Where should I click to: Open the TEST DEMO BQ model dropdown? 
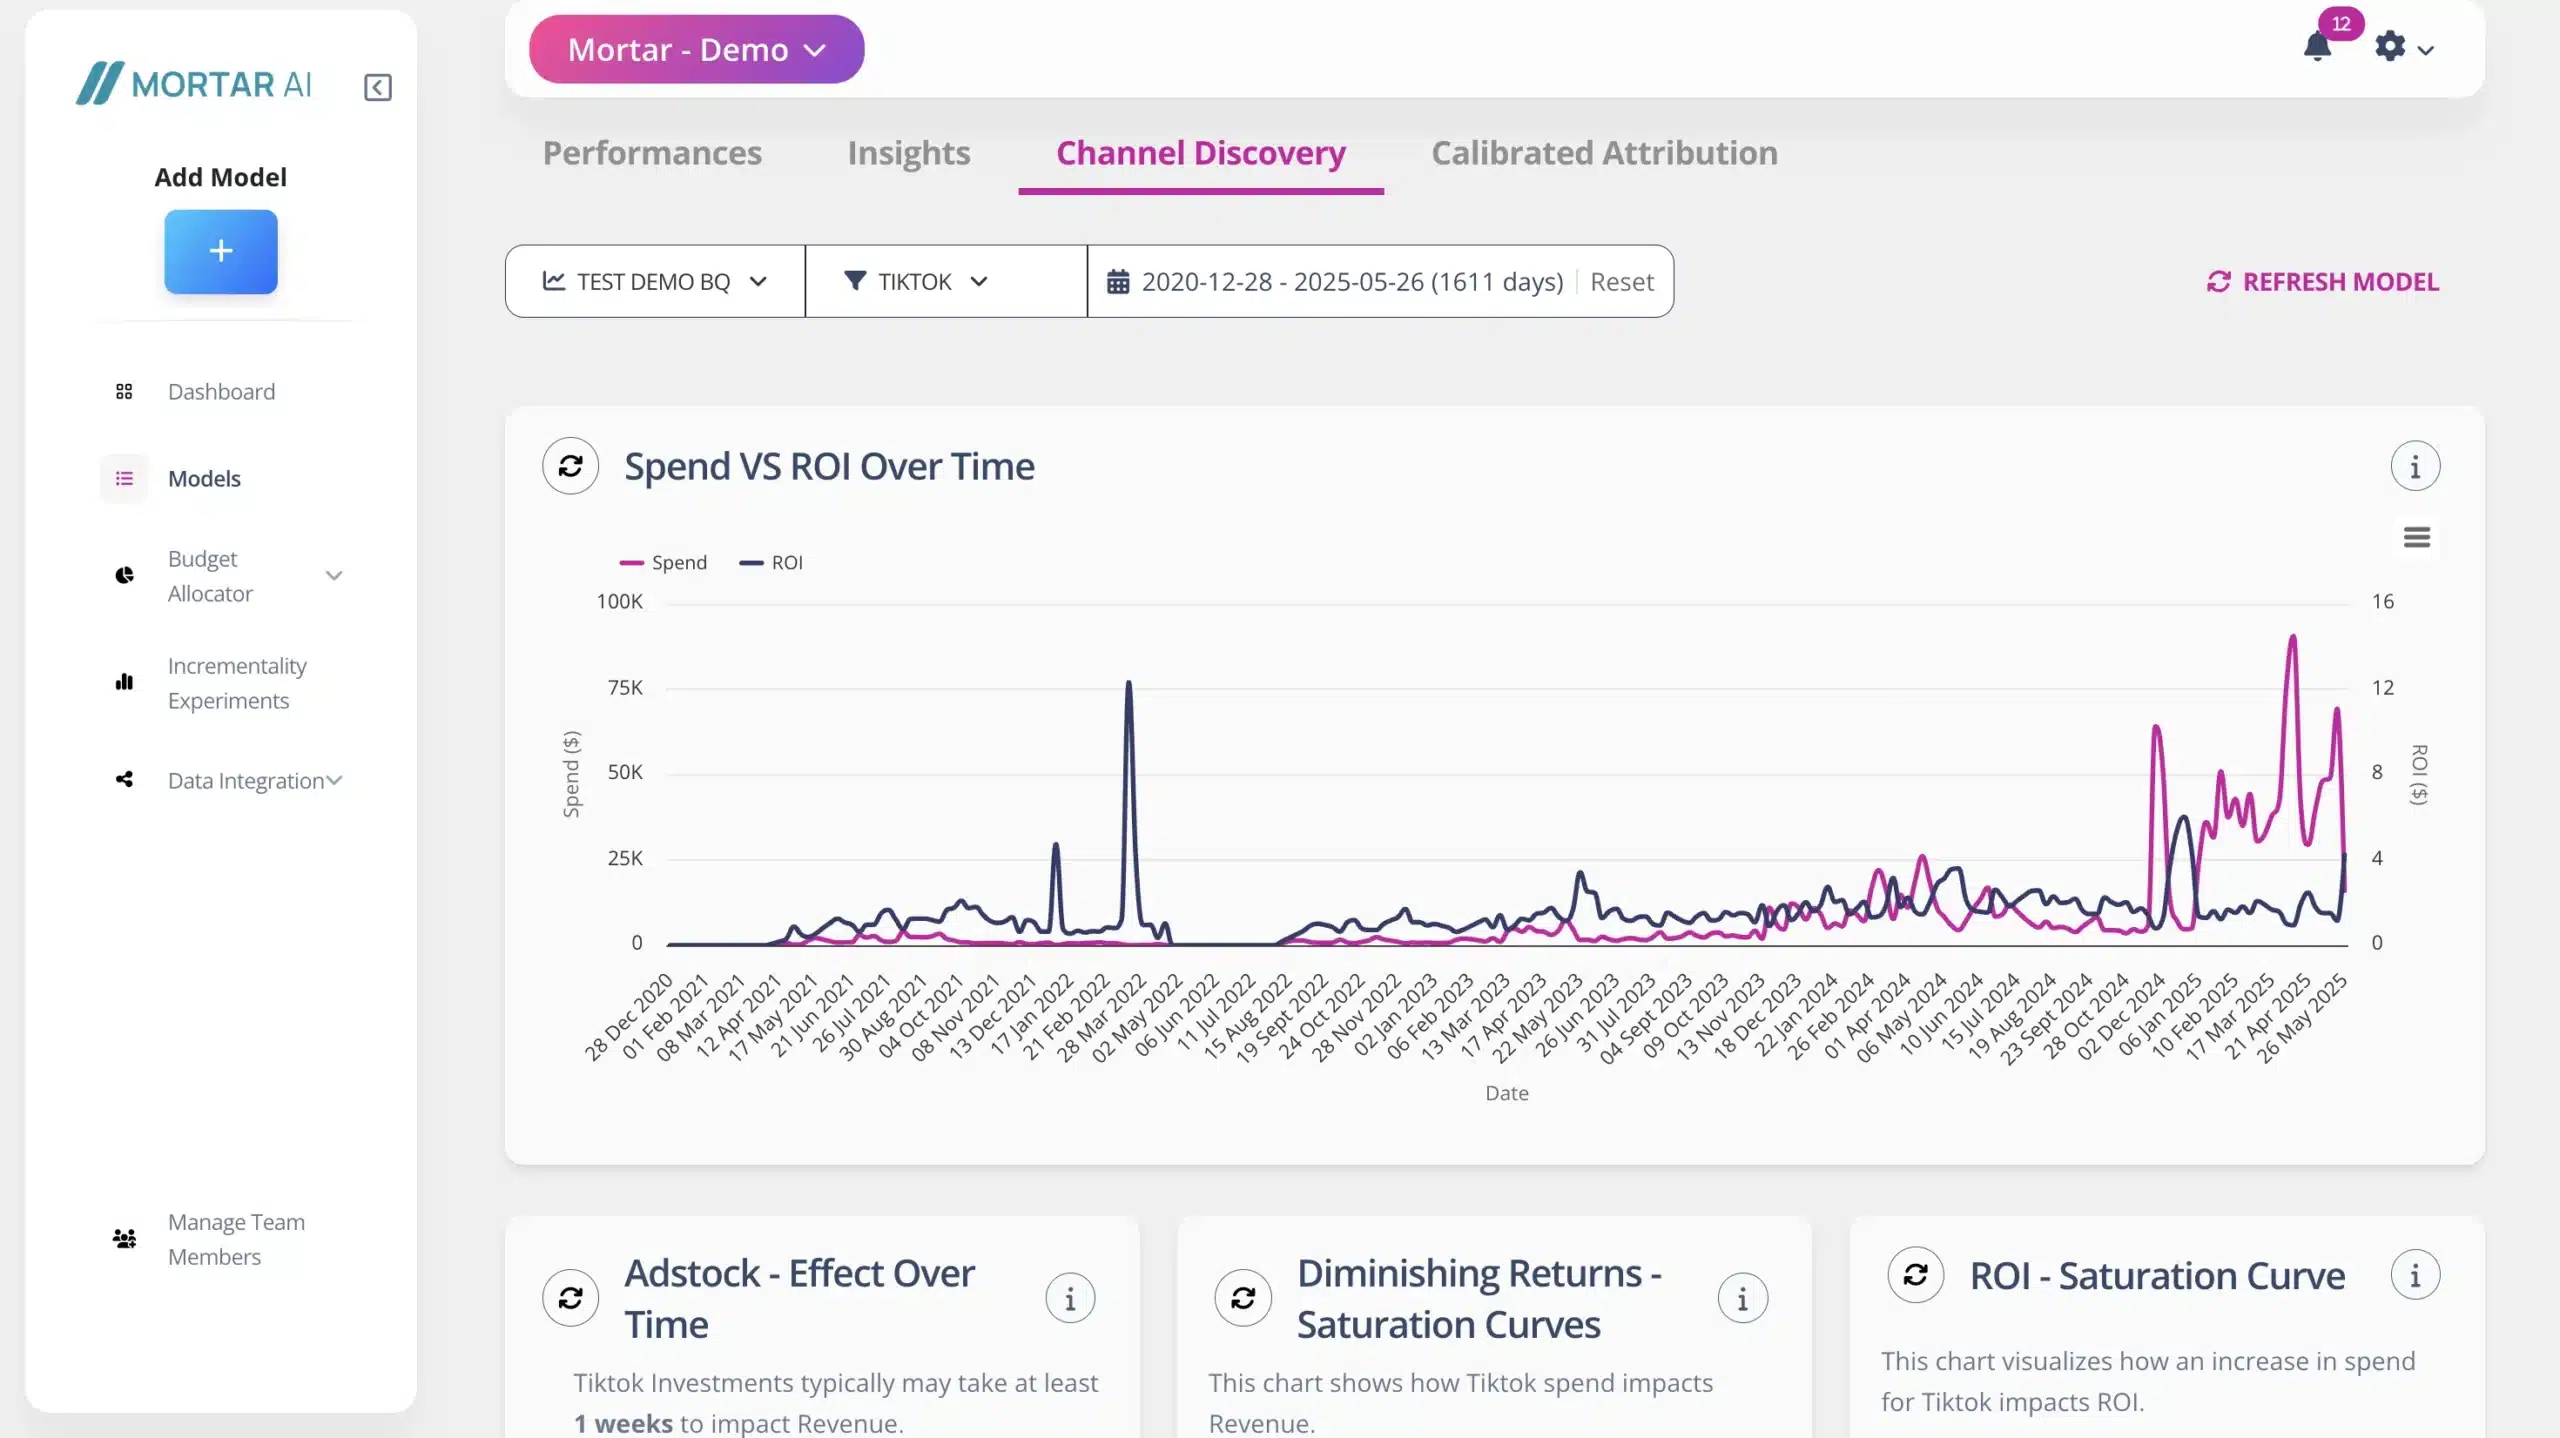tap(655, 282)
